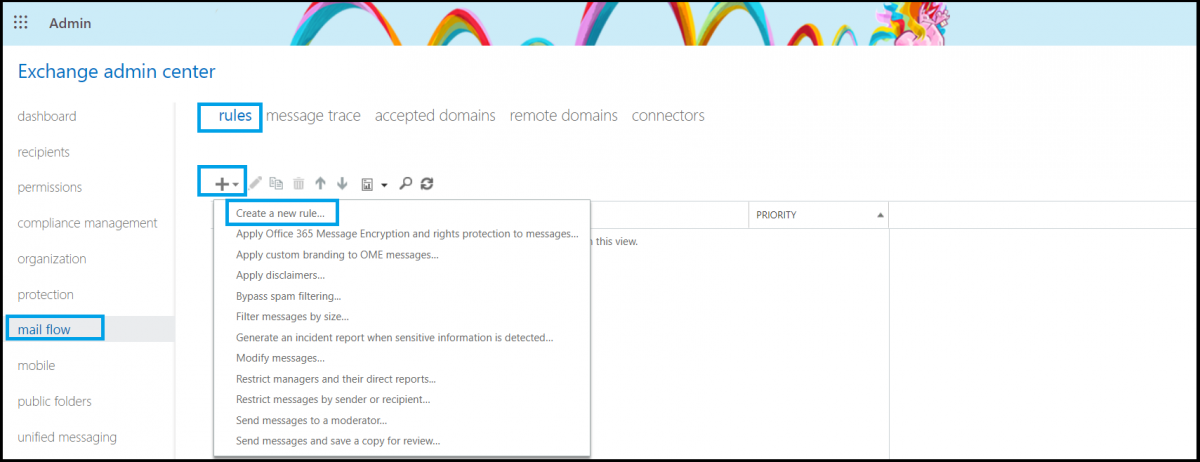Click the export report icon
Viewport: 1200px width, 462px height.
point(368,185)
